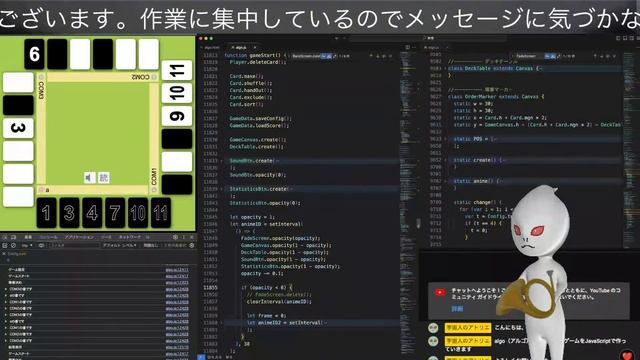Pick the revealed 6 card in the top row
The height and width of the screenshot is (360, 640).
click(x=34, y=54)
